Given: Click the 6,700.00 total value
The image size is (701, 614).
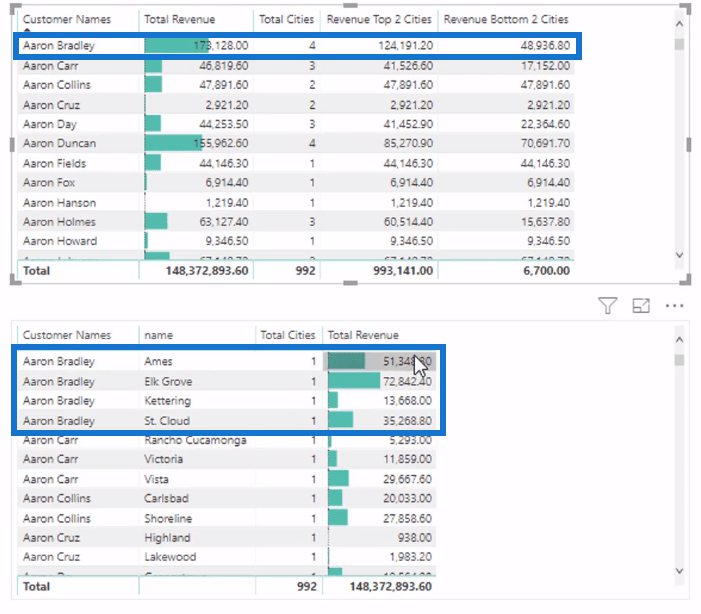Looking at the screenshot, I should pyautogui.click(x=546, y=271).
